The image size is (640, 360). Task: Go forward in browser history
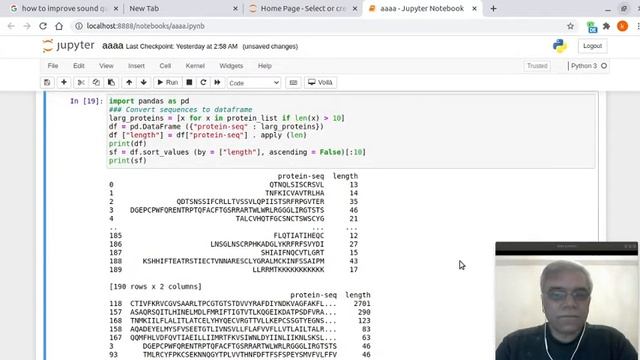coord(27,26)
